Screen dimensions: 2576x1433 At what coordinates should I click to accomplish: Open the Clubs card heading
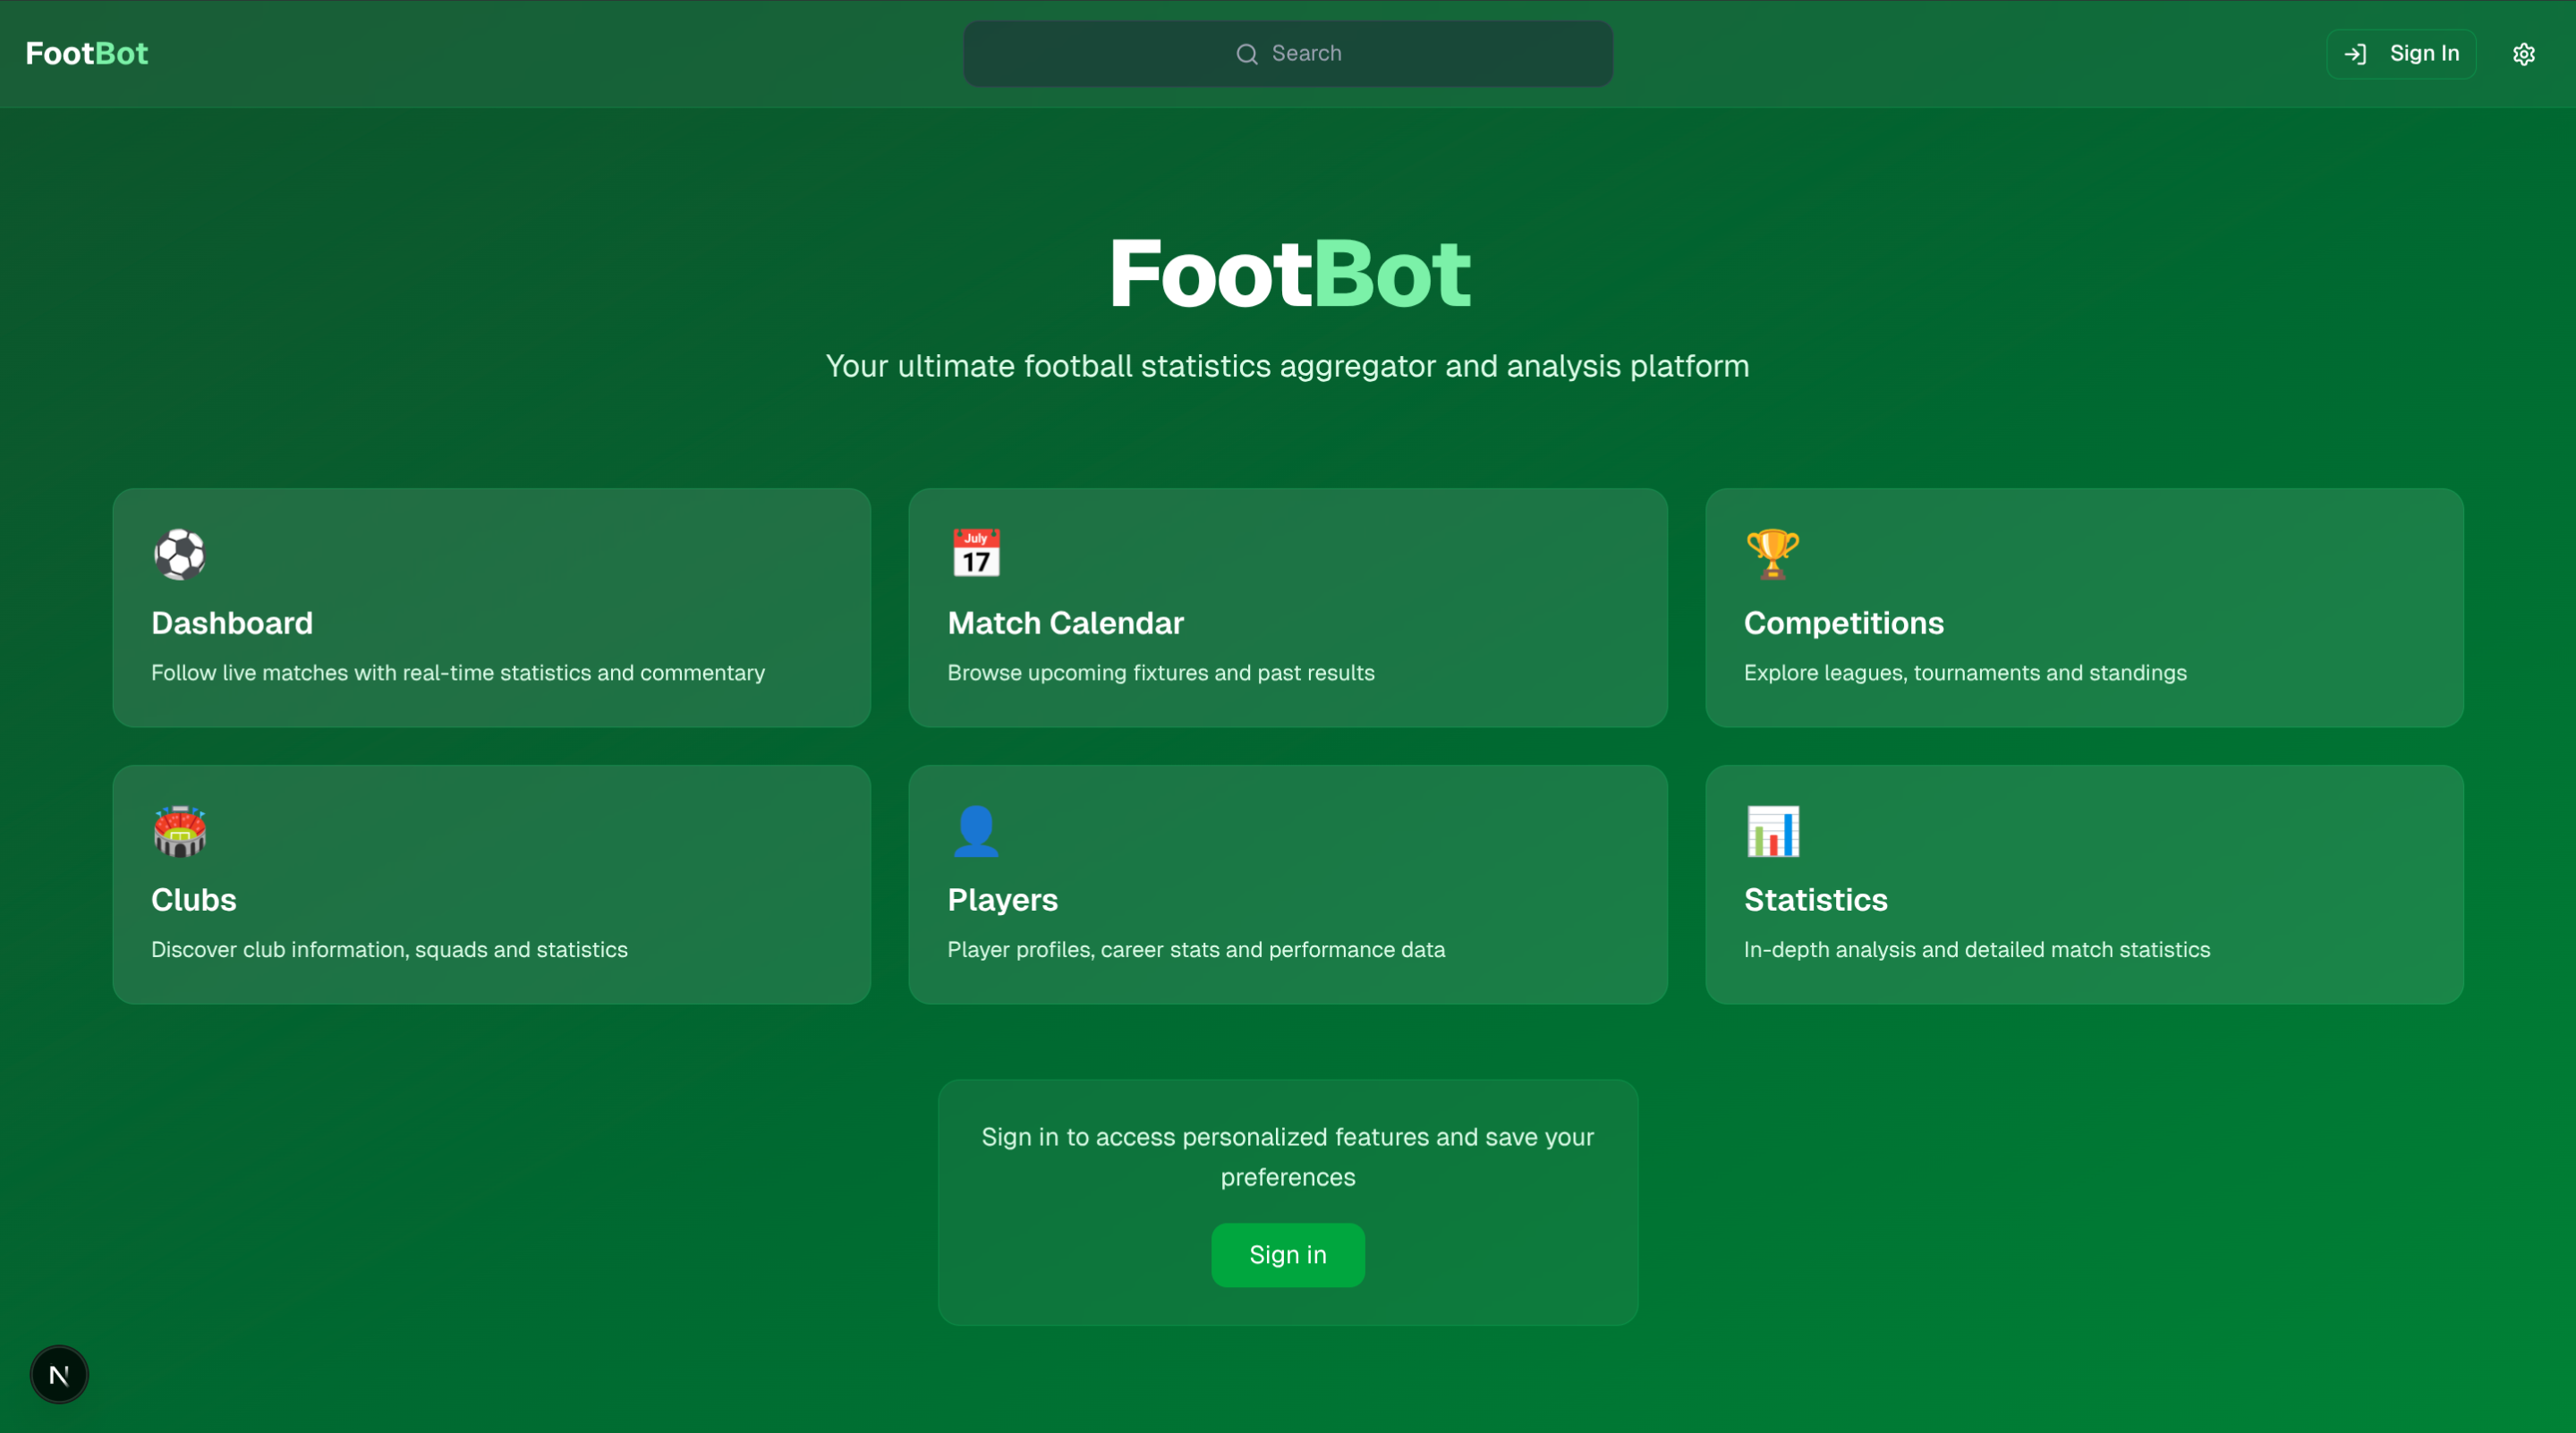[194, 900]
